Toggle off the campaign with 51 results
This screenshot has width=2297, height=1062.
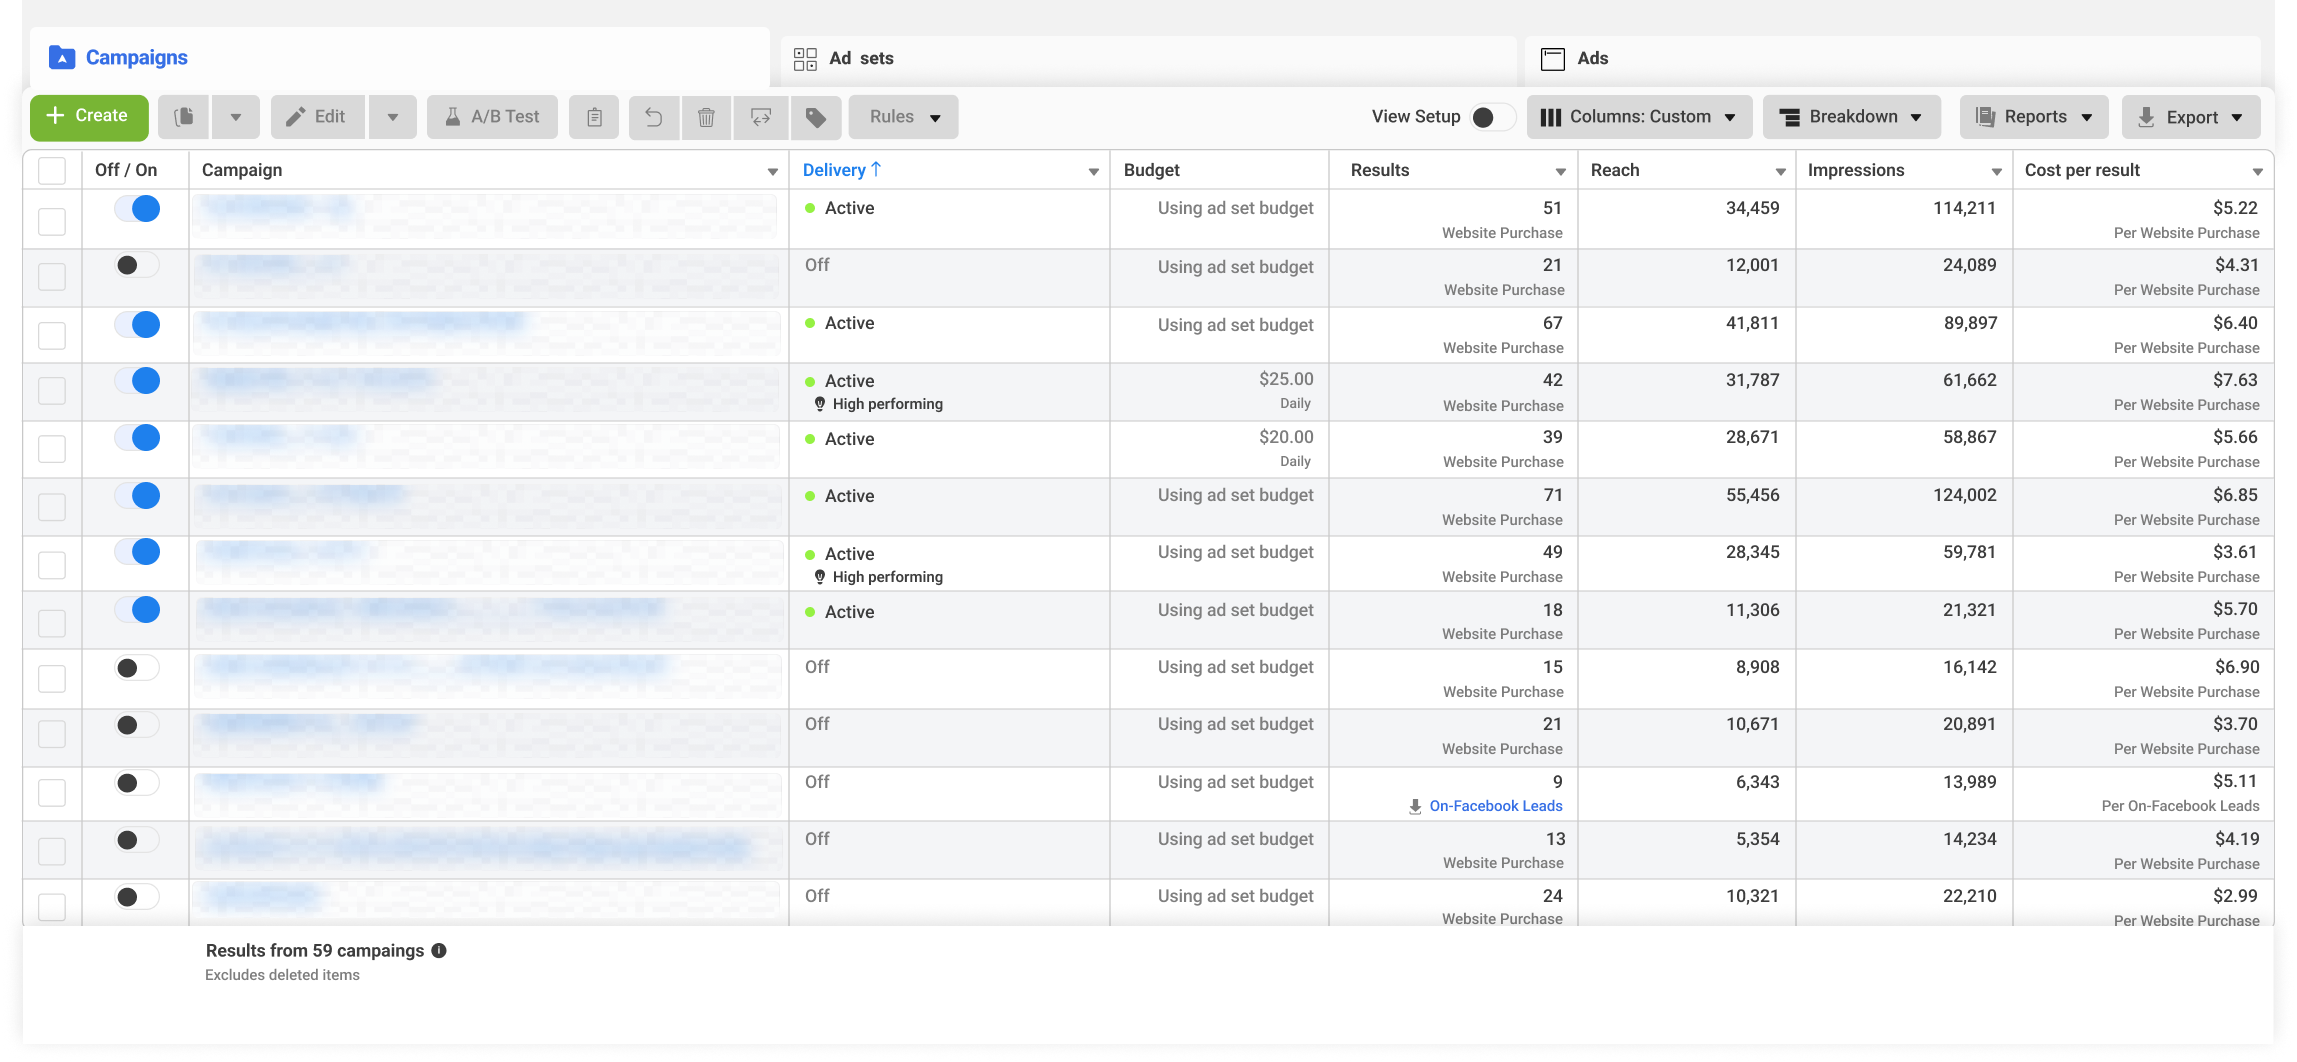pyautogui.click(x=137, y=209)
